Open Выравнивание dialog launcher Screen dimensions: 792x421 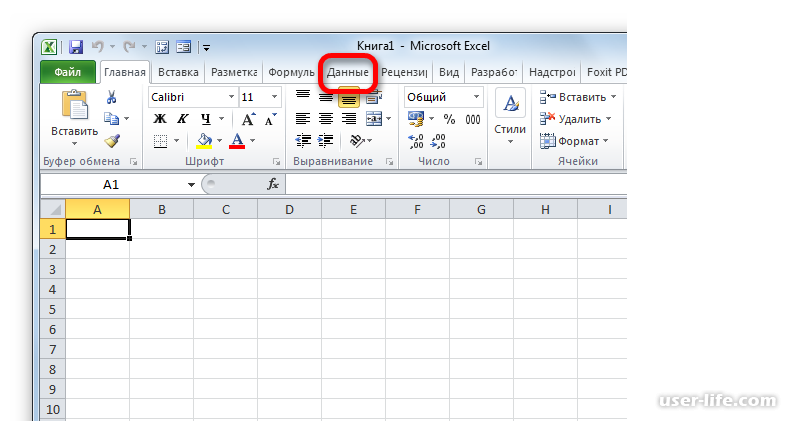tap(389, 162)
